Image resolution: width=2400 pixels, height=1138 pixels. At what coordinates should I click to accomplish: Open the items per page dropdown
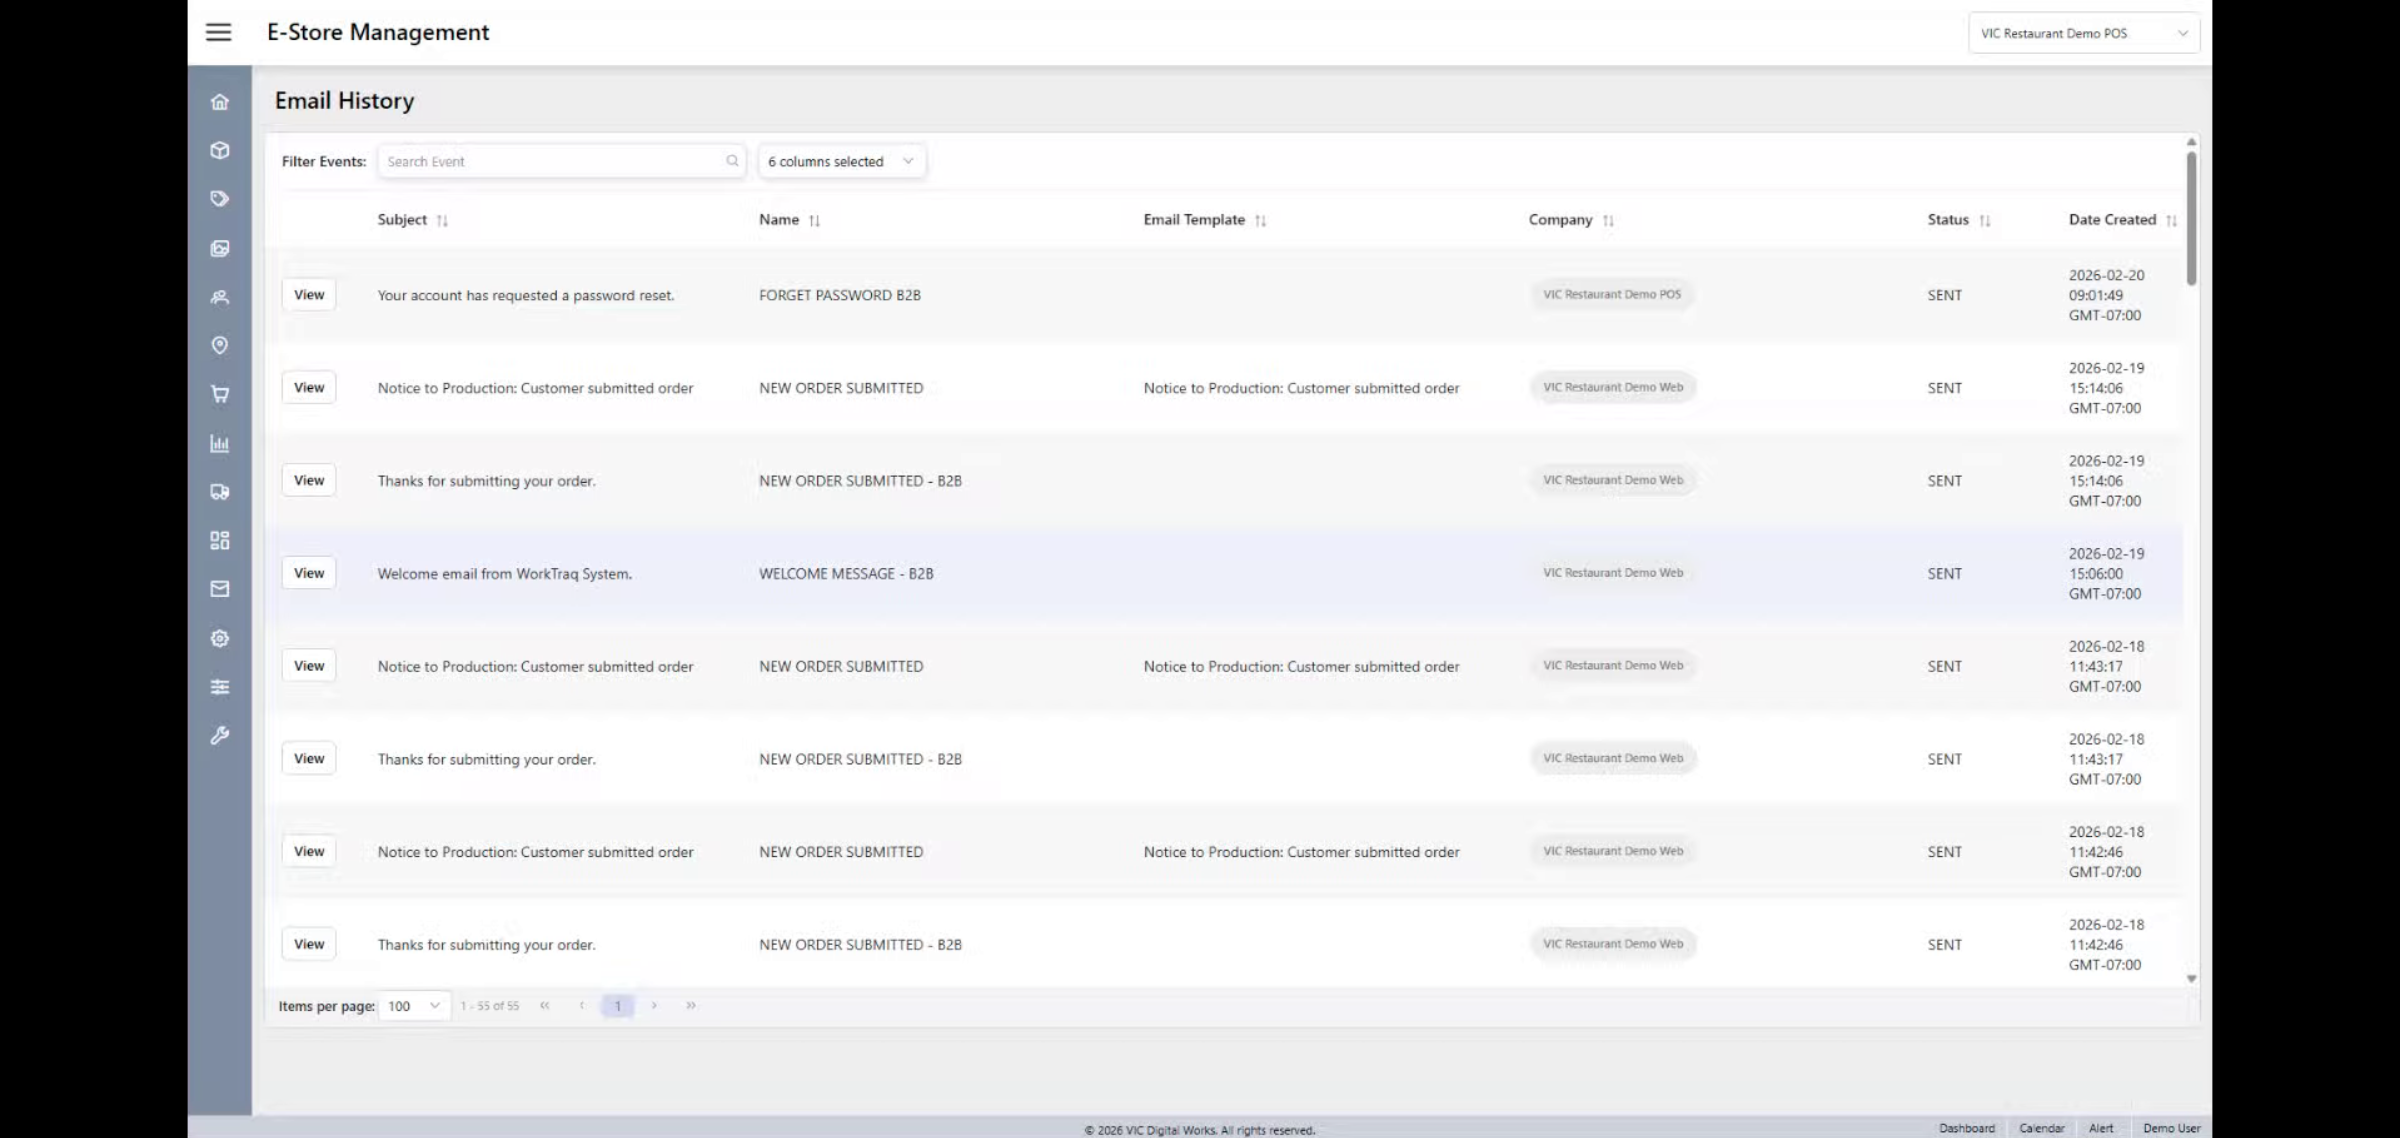pos(414,1006)
